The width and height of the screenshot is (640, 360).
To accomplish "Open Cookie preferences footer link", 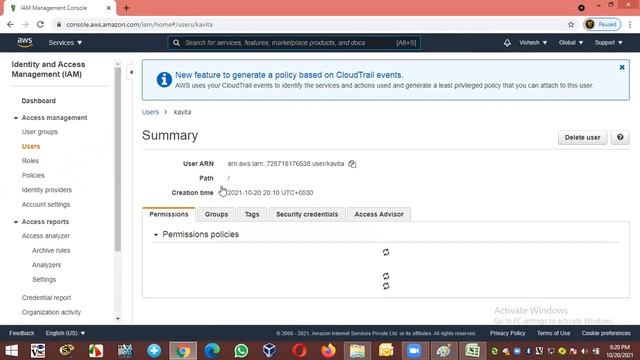I will pyautogui.click(x=606, y=333).
